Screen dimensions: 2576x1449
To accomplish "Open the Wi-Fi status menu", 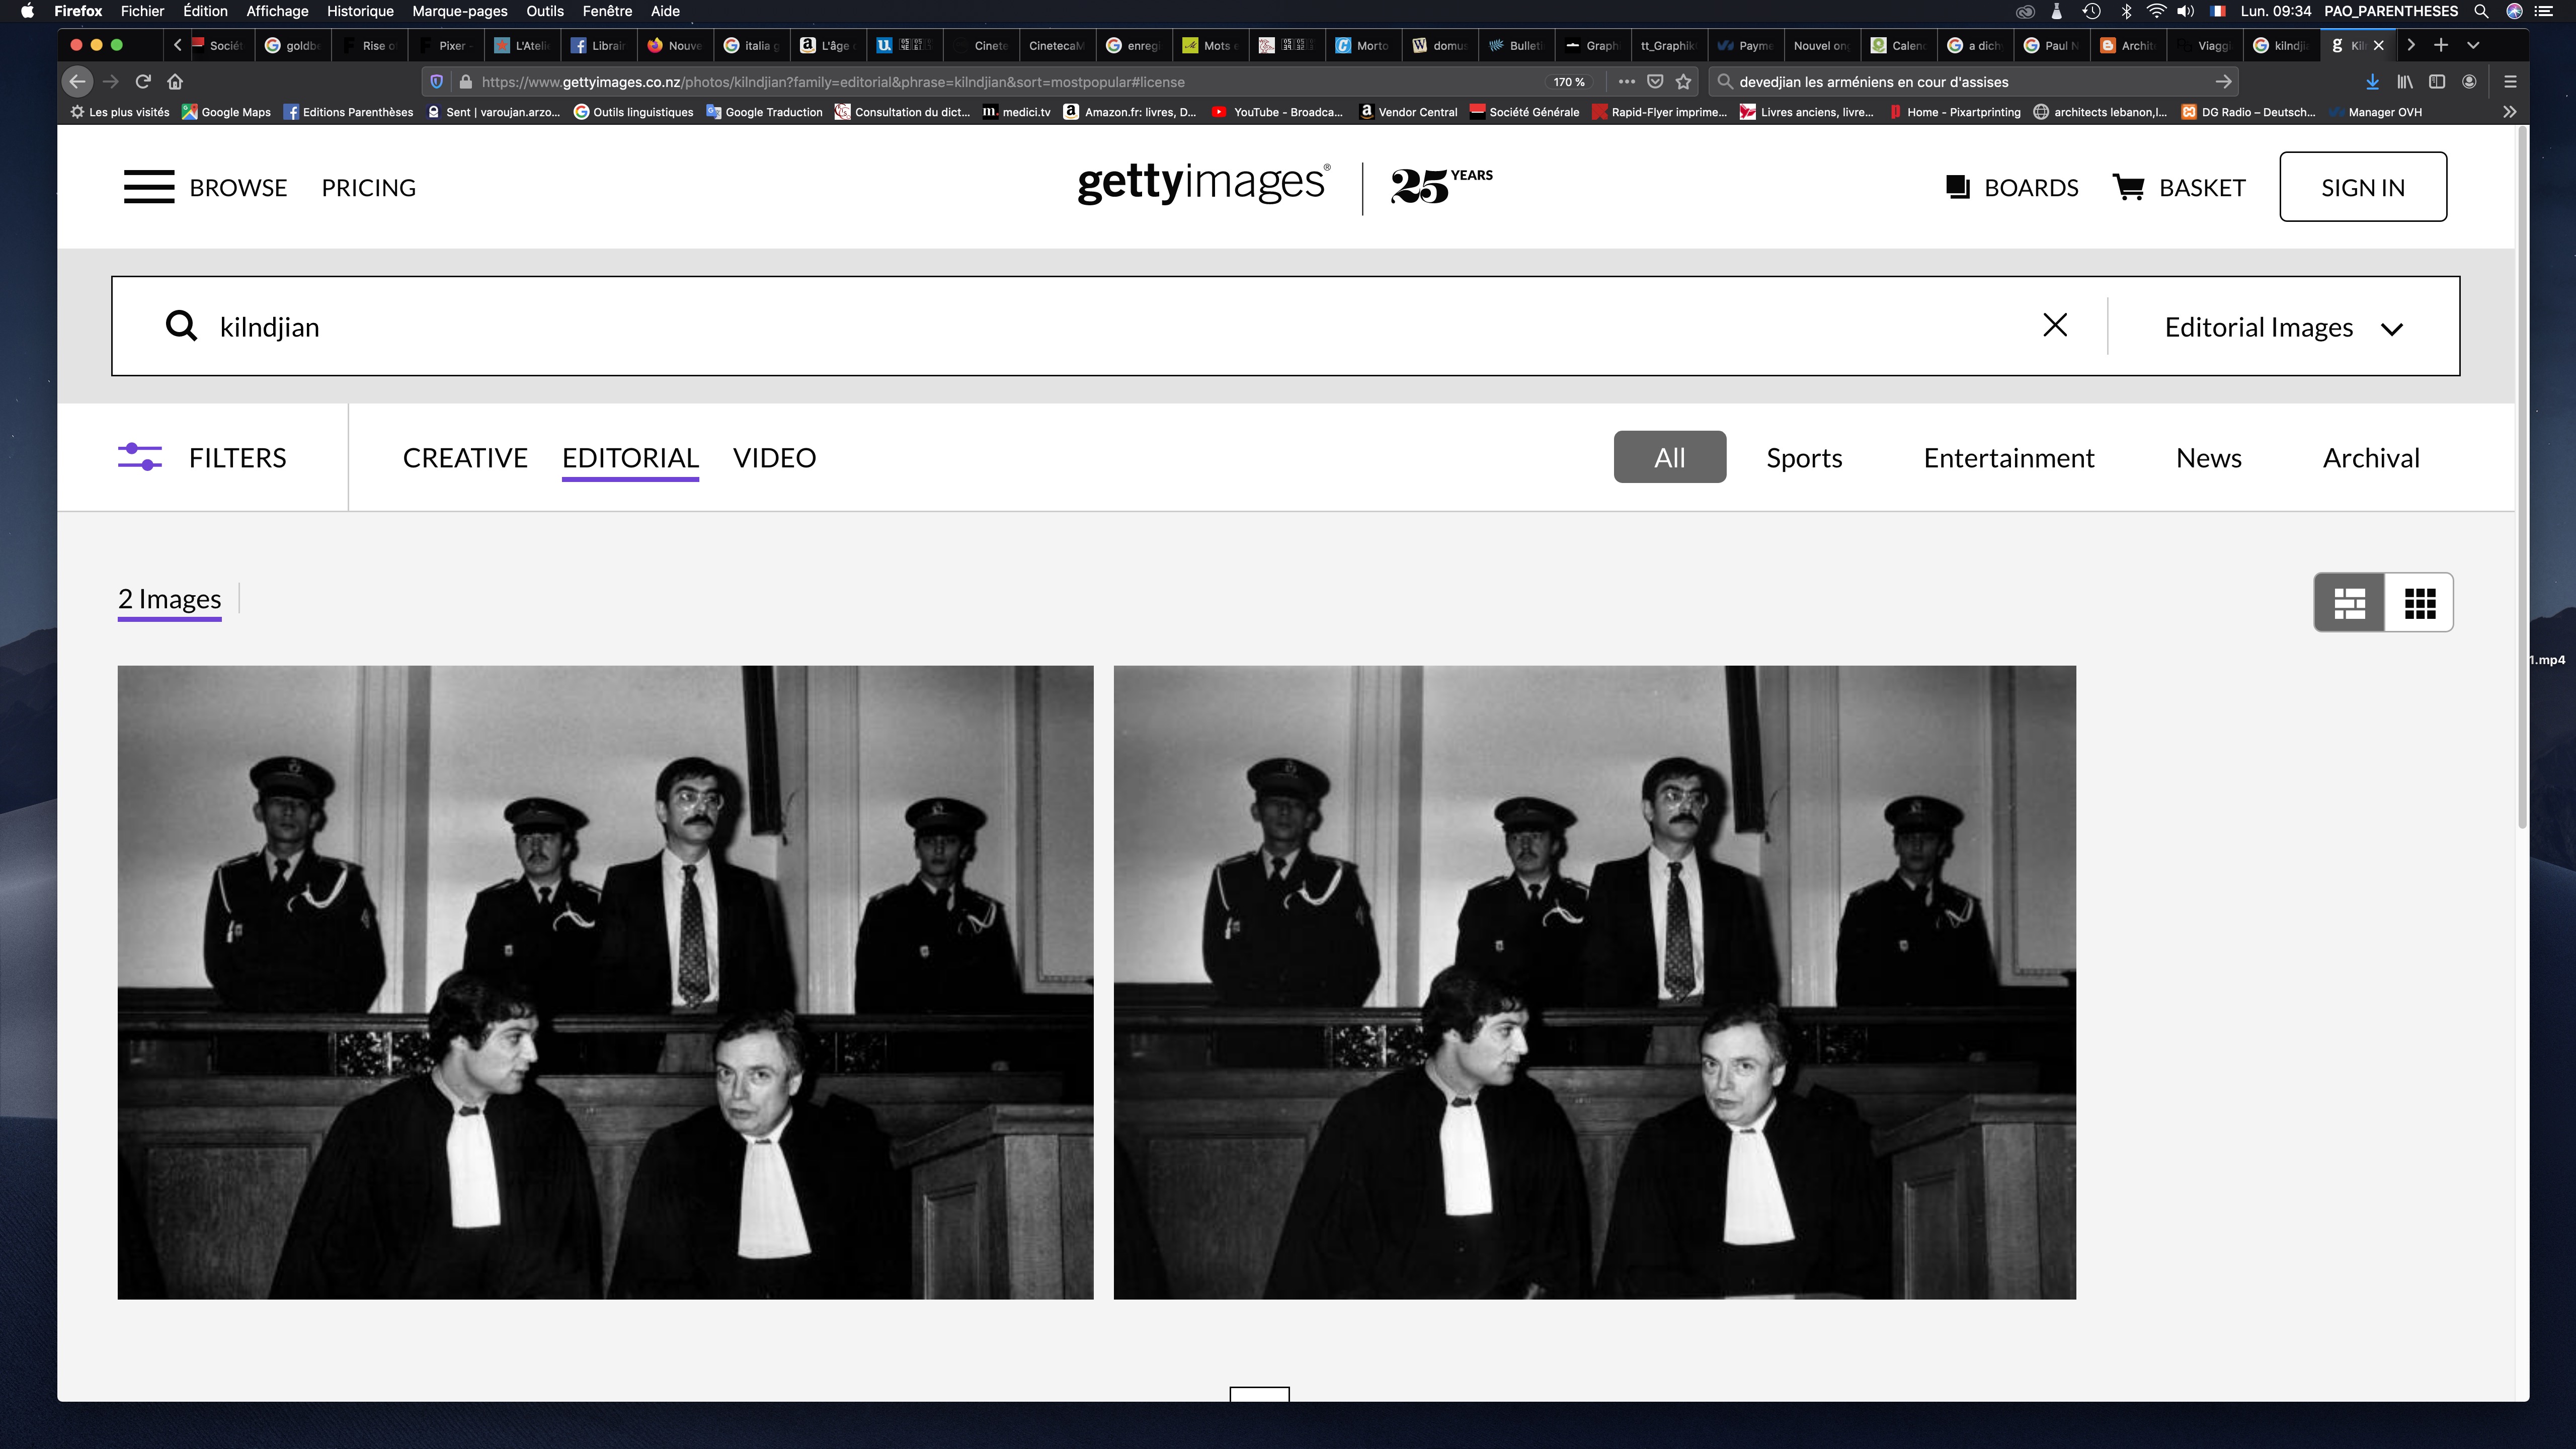I will click(x=2156, y=11).
